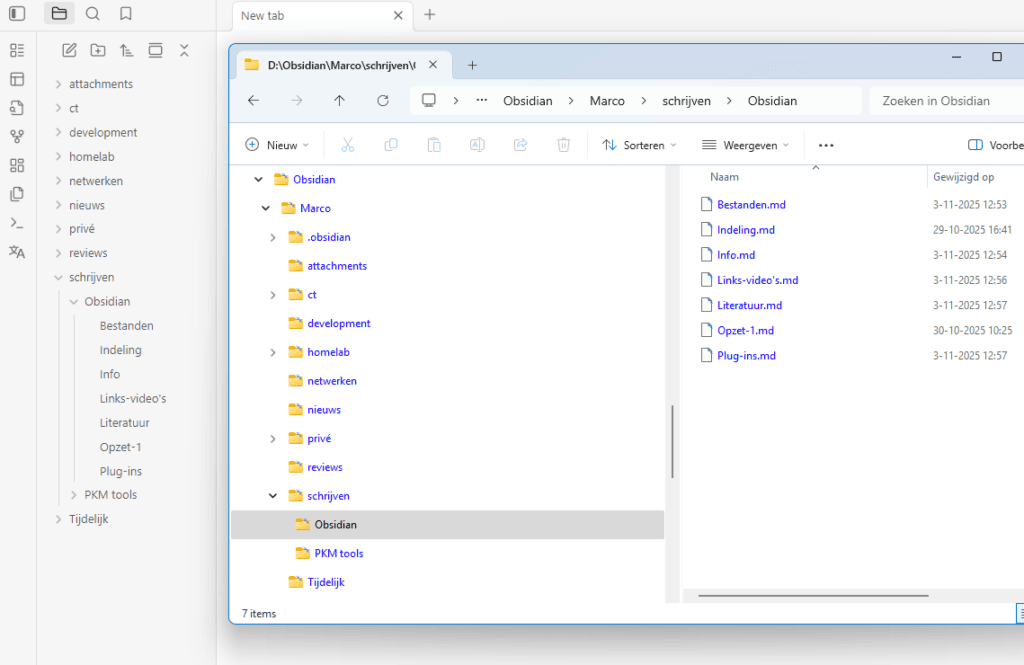Image resolution: width=1024 pixels, height=665 pixels.
Task: Select the Links-video's.md file in Explorer
Action: pos(758,280)
